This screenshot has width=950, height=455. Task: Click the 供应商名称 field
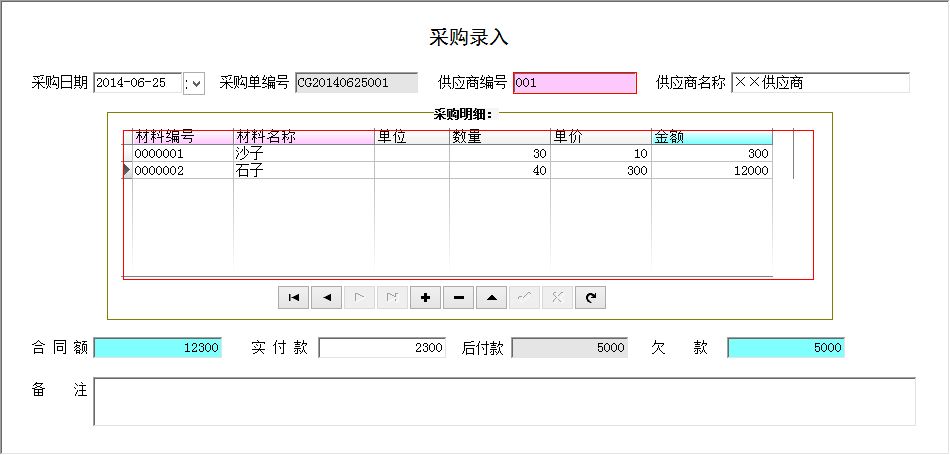click(x=820, y=83)
